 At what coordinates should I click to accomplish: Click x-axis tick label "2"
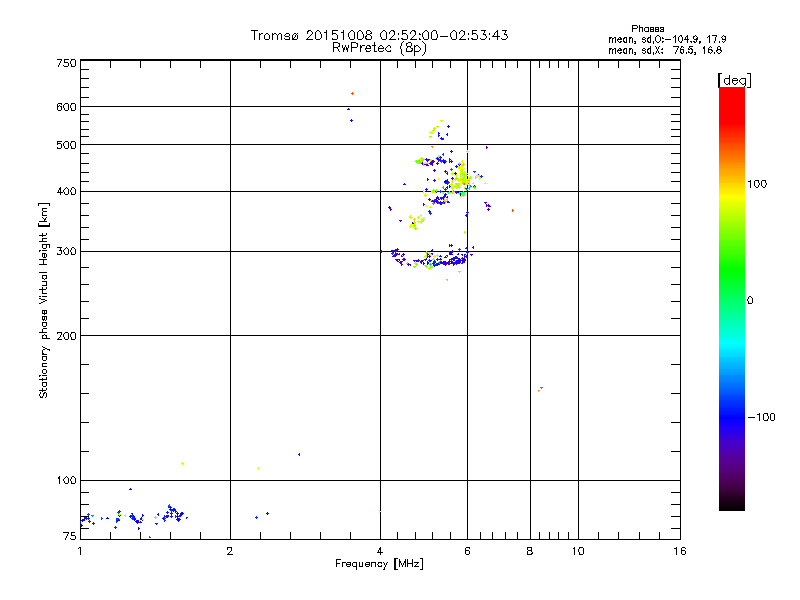coord(230,551)
